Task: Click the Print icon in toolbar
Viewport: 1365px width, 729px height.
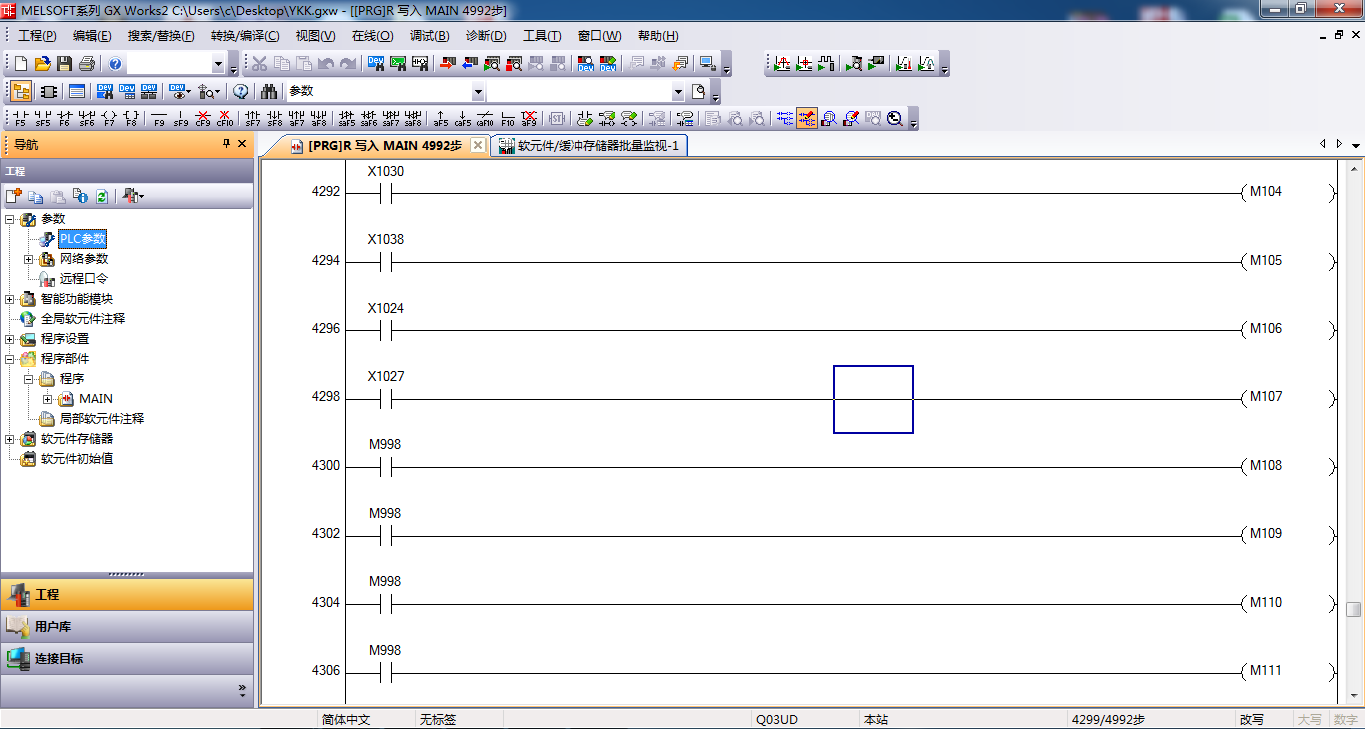Action: [86, 64]
